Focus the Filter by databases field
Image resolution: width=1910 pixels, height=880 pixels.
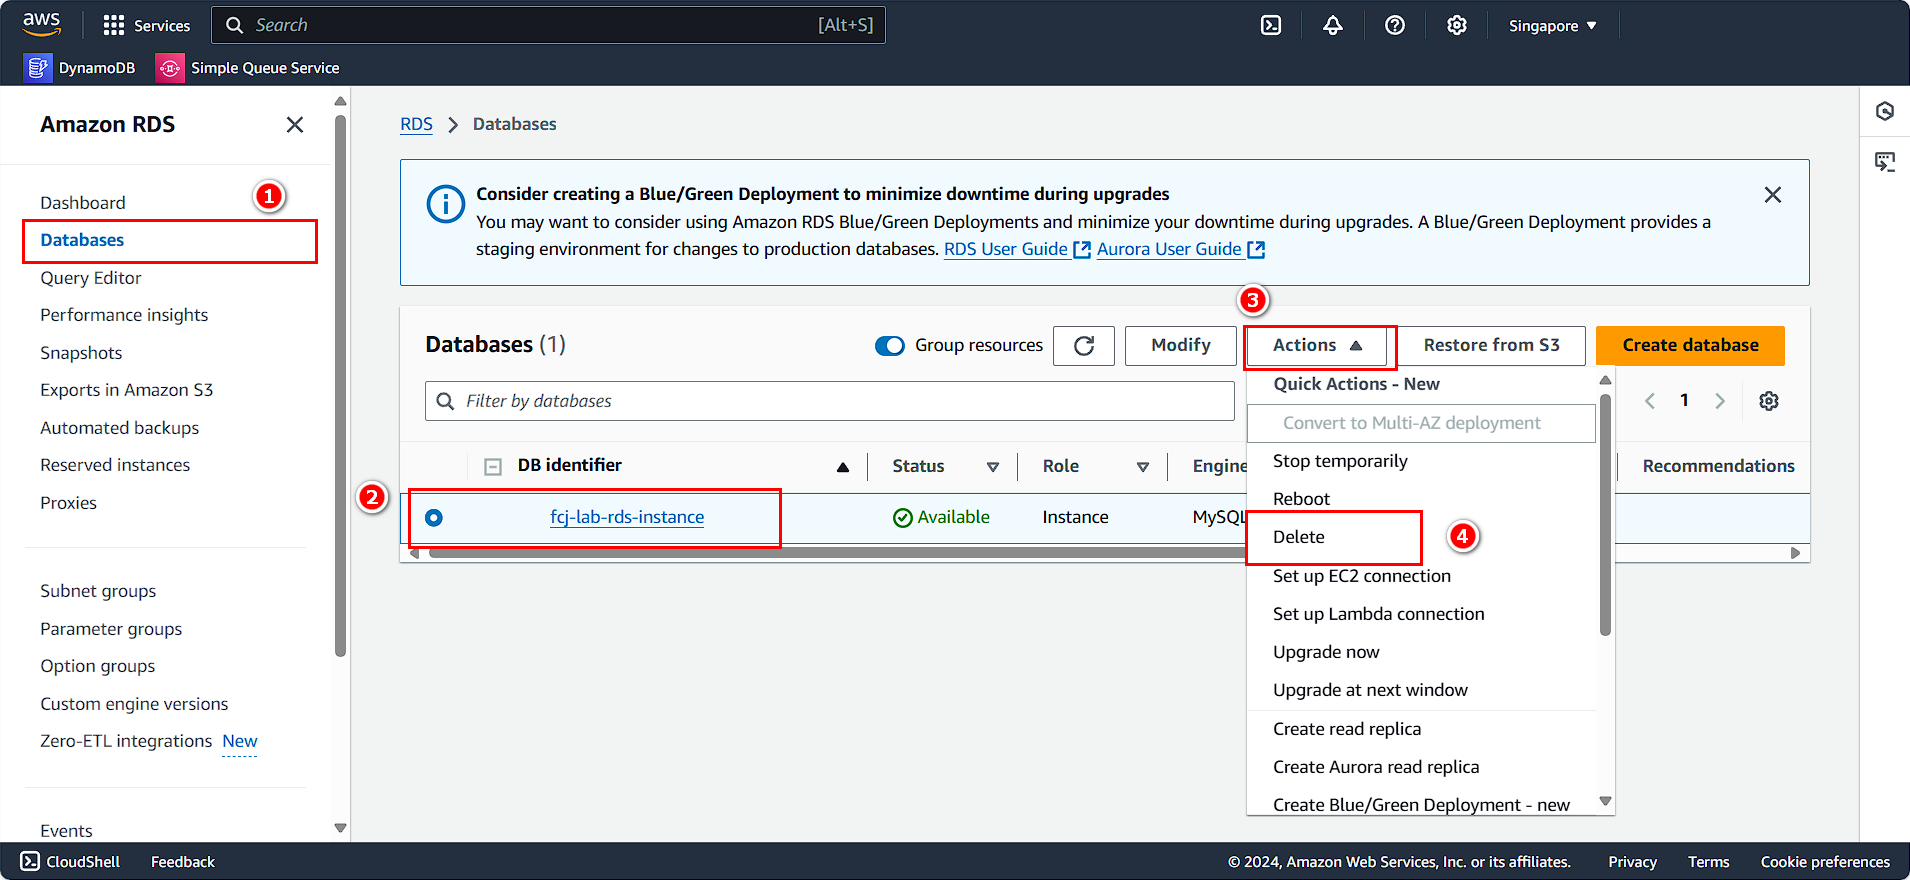point(830,401)
